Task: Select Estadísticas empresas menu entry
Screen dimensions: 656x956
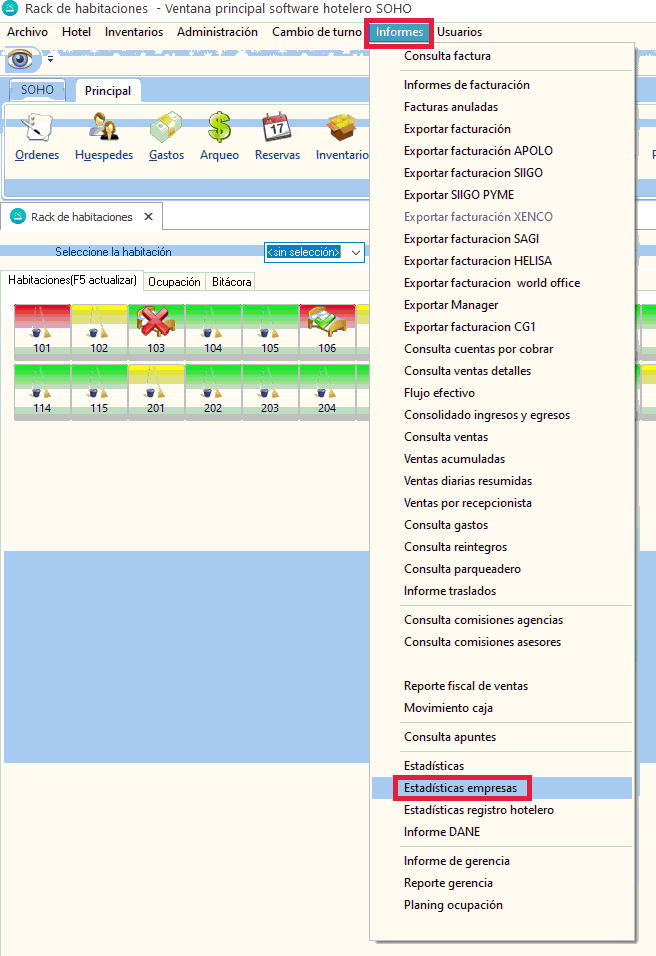Action: pos(460,788)
